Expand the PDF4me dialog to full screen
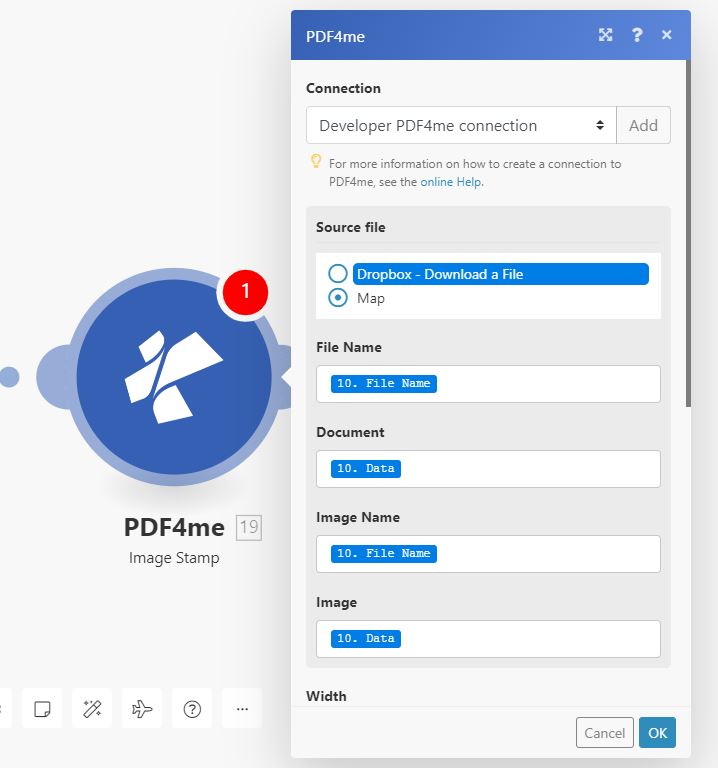718x768 pixels. (605, 35)
